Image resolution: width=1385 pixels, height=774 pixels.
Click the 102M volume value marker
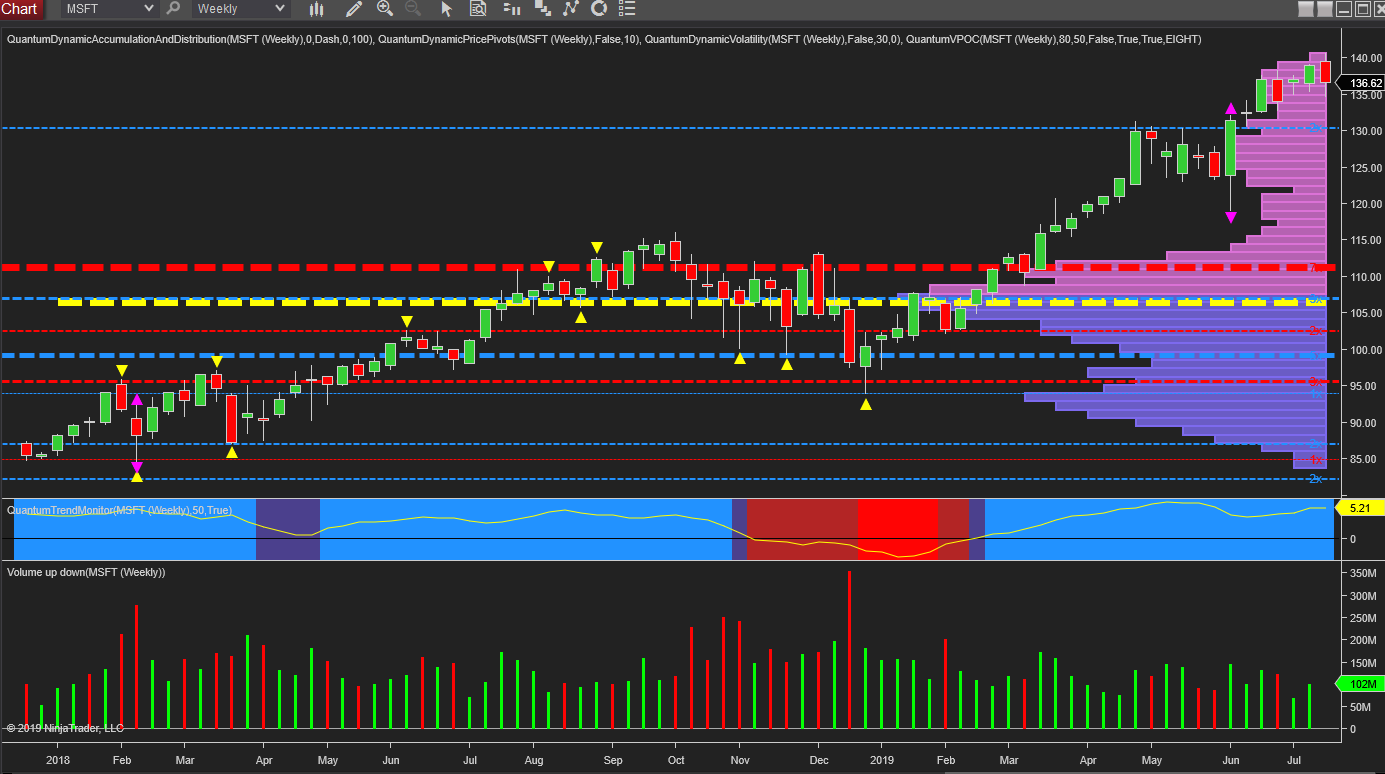coord(1362,684)
